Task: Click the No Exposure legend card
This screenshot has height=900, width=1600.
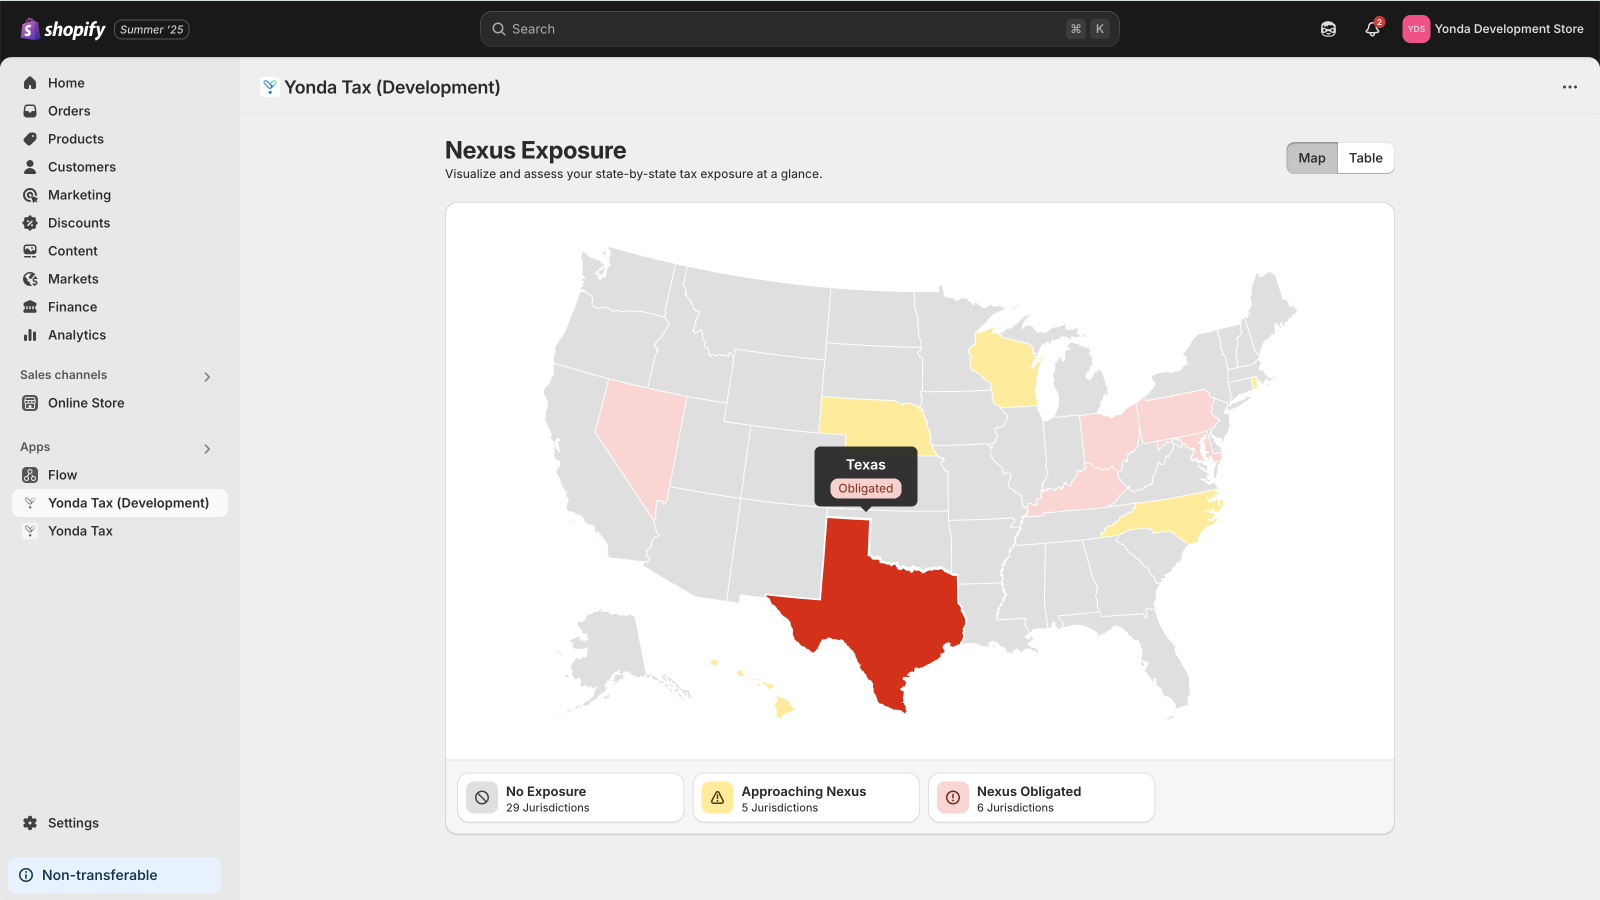Action: (x=571, y=798)
